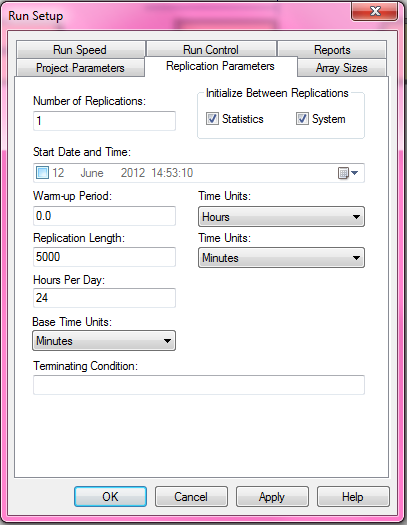
Task: Toggle the System initialization checkbox
Action: (x=302, y=119)
